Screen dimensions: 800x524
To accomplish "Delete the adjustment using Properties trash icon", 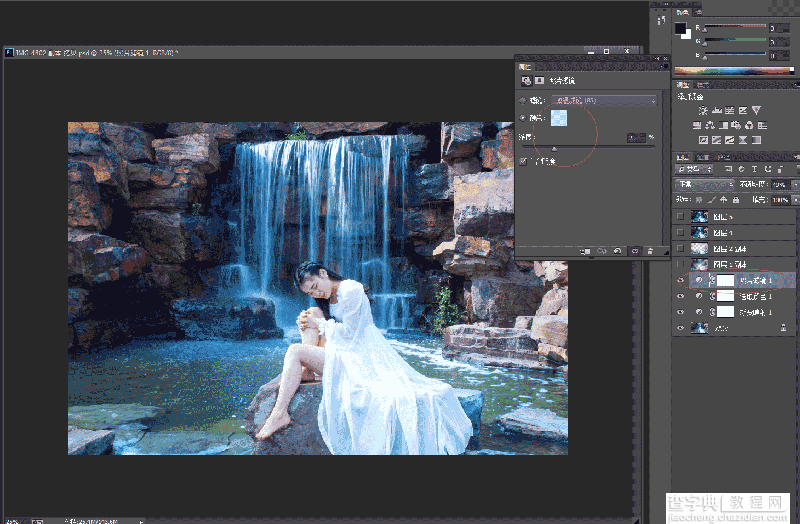I will point(650,251).
